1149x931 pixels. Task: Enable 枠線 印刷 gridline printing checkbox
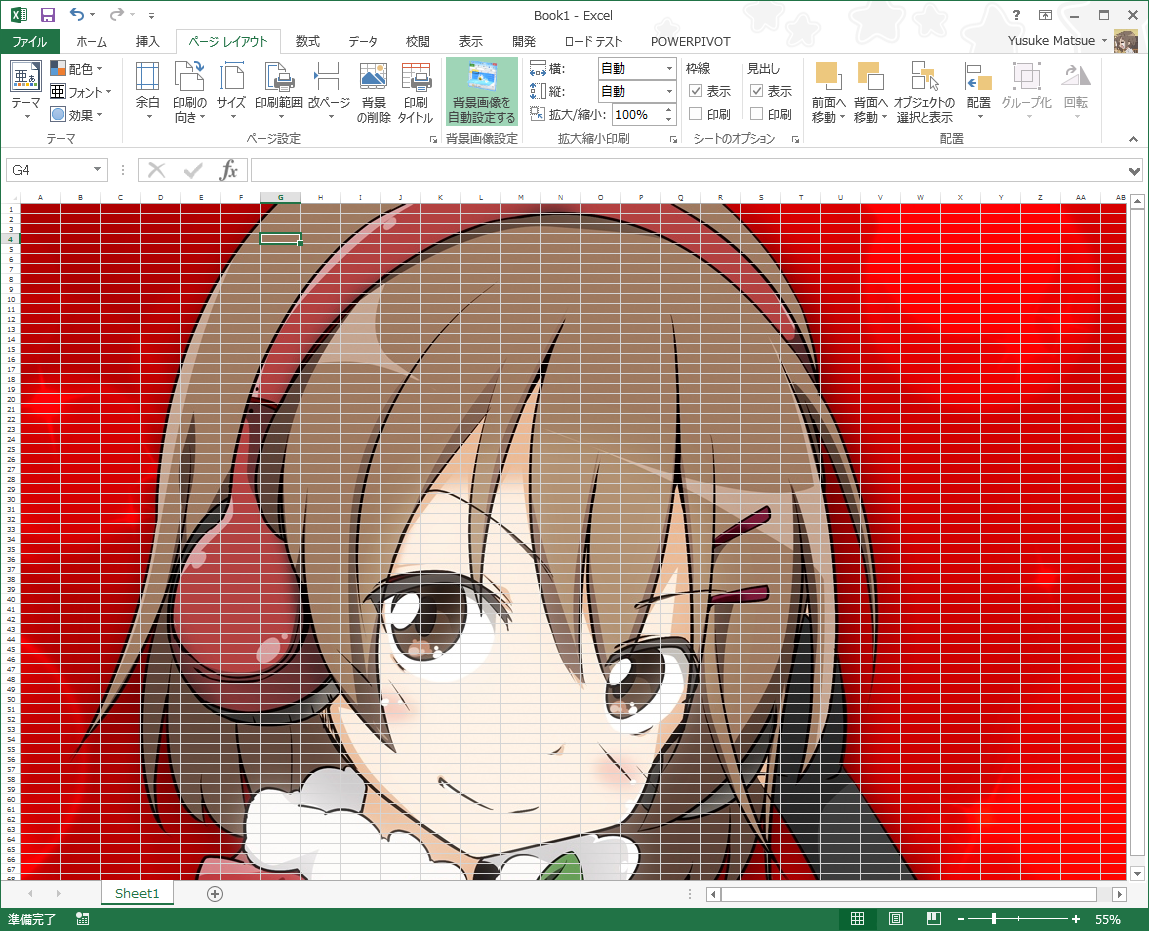coord(696,114)
